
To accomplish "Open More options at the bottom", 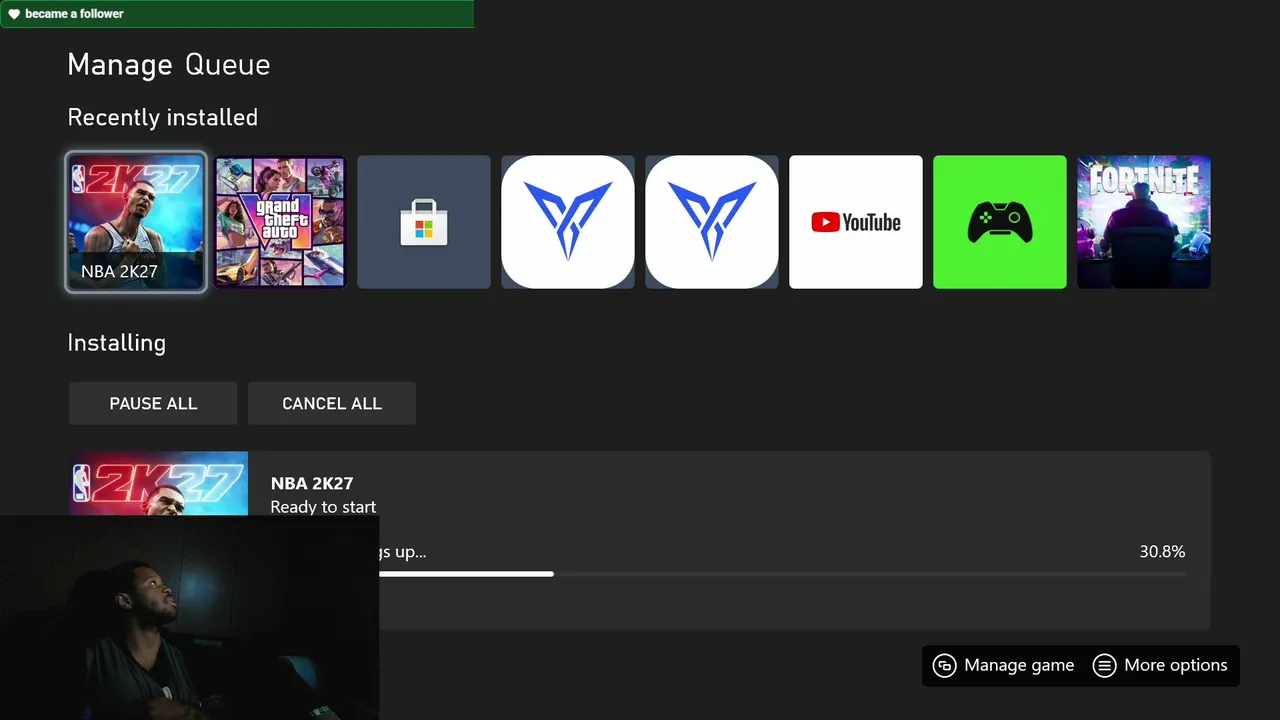I will (x=1160, y=666).
